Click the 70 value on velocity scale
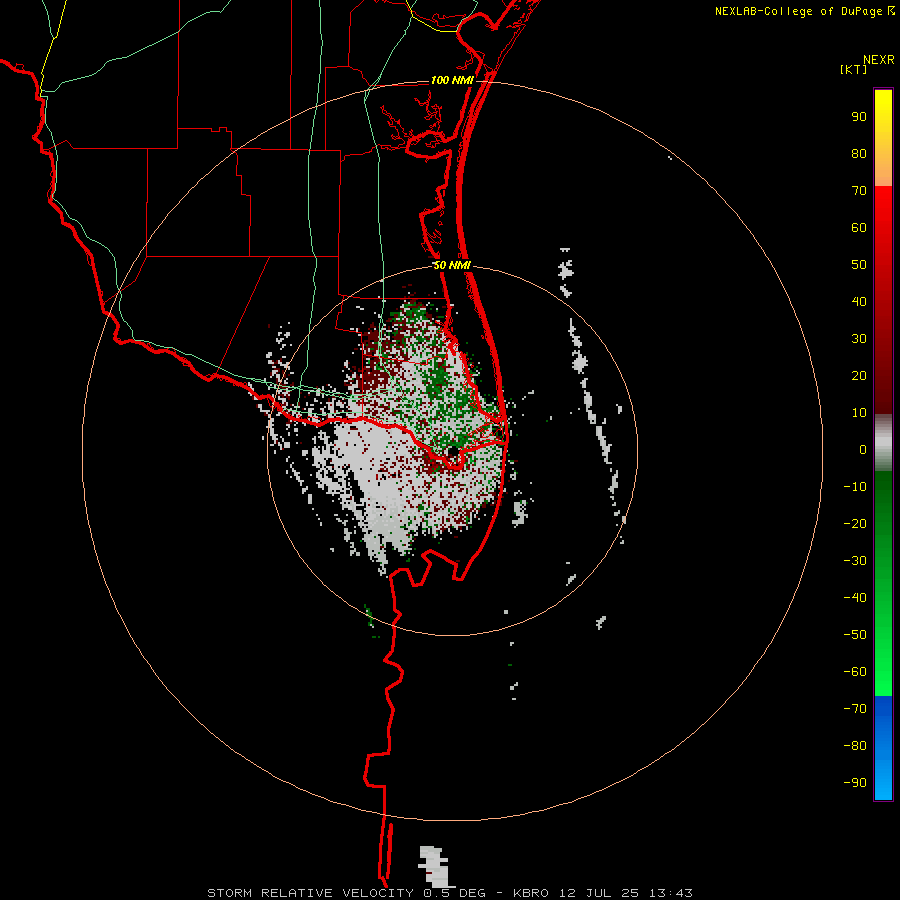The height and width of the screenshot is (900, 900). tap(859, 191)
